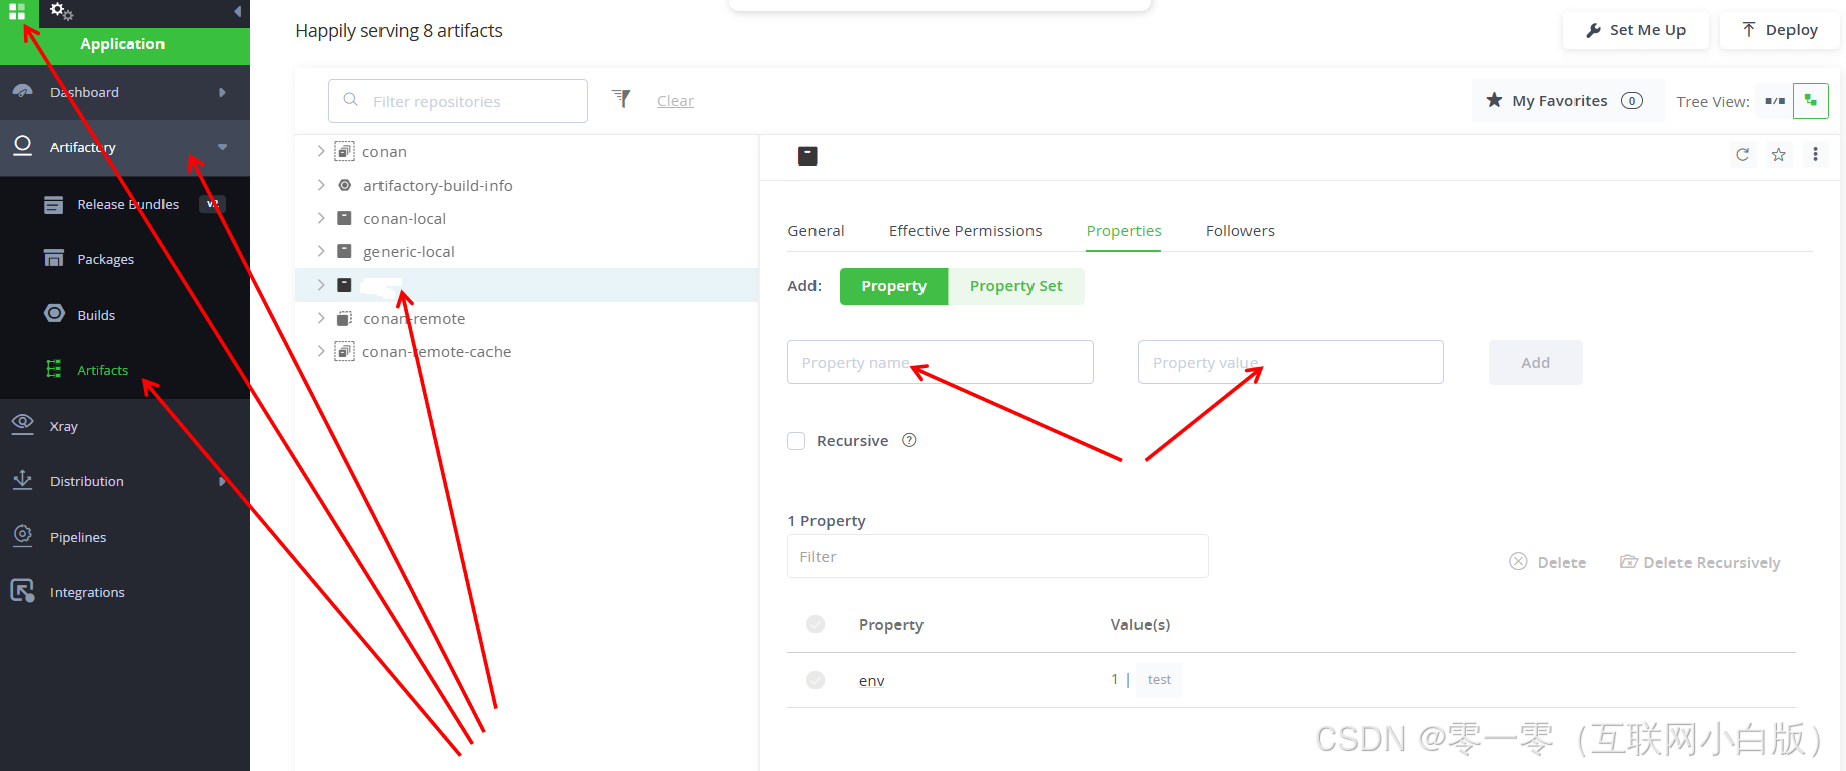Open the three-dot actions menu
This screenshot has height=771, width=1846.
1815,154
